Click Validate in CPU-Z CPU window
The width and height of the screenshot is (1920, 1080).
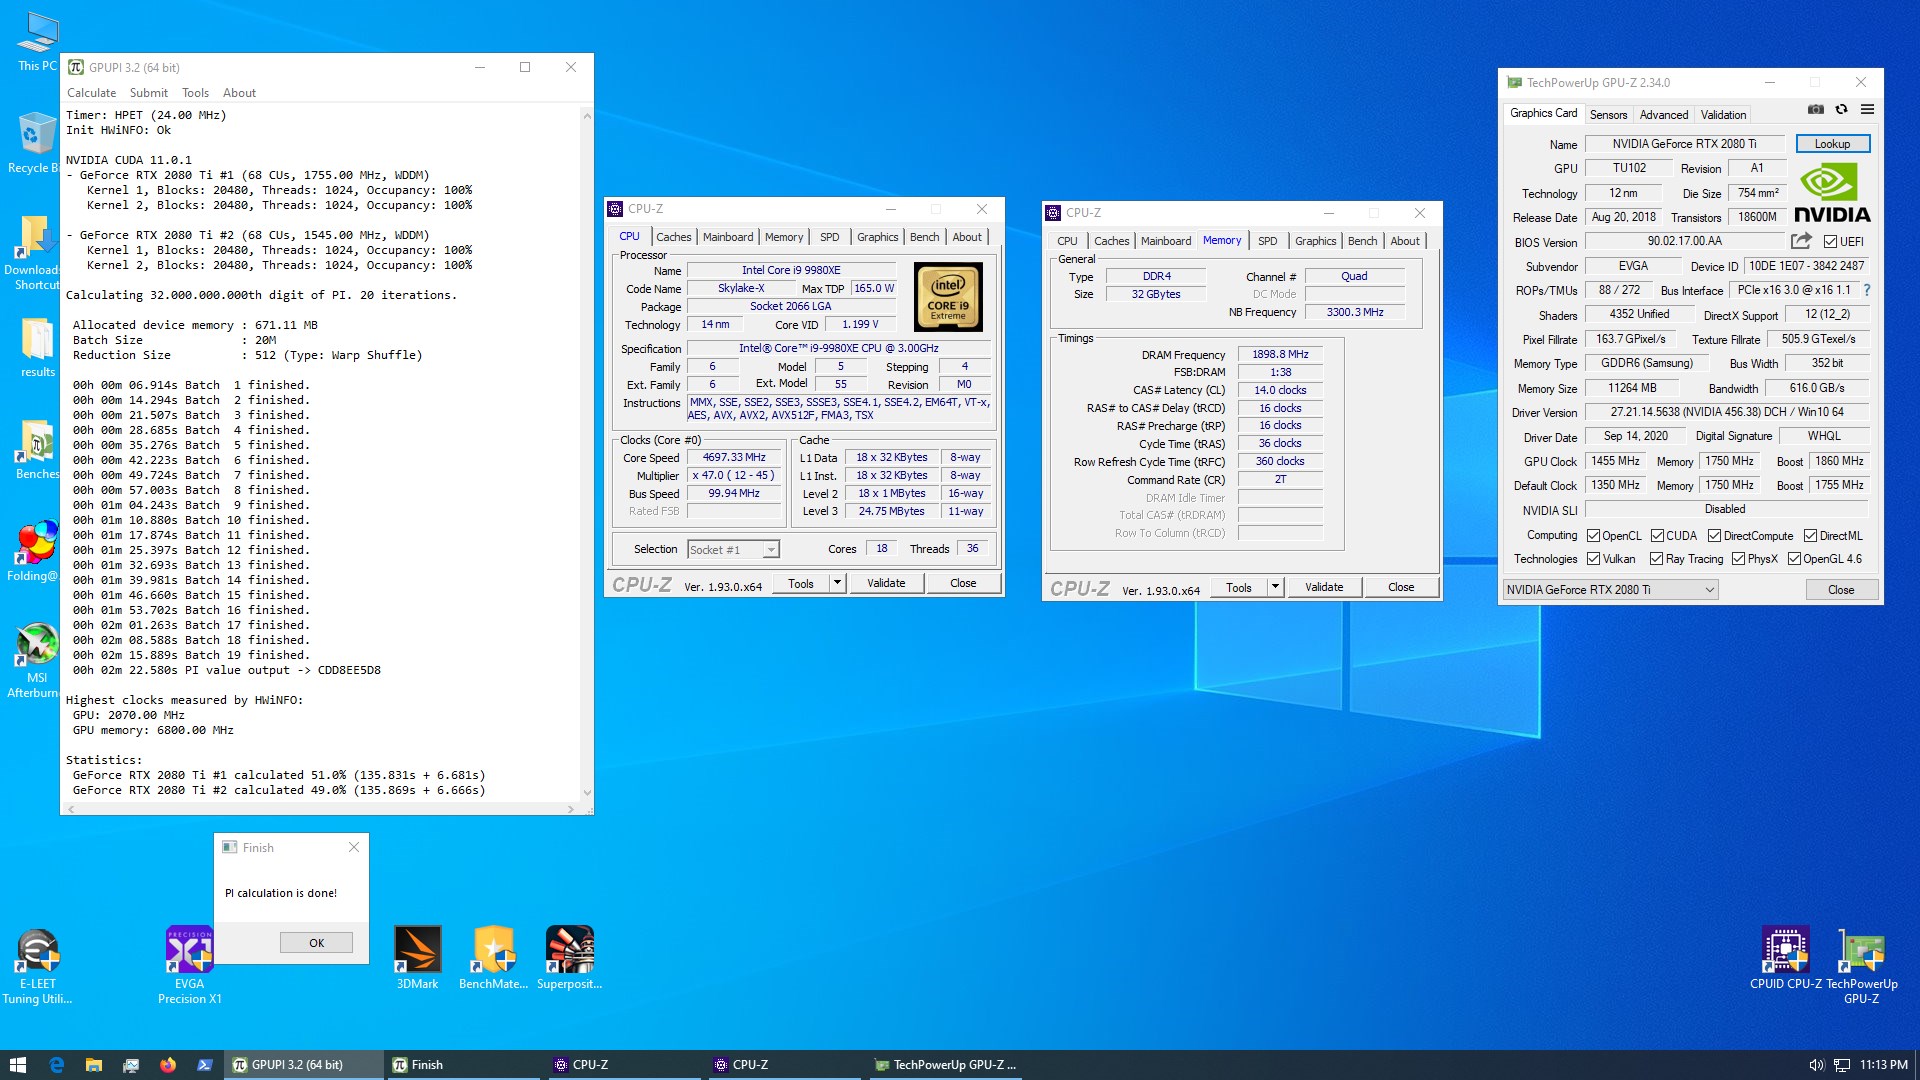click(886, 583)
